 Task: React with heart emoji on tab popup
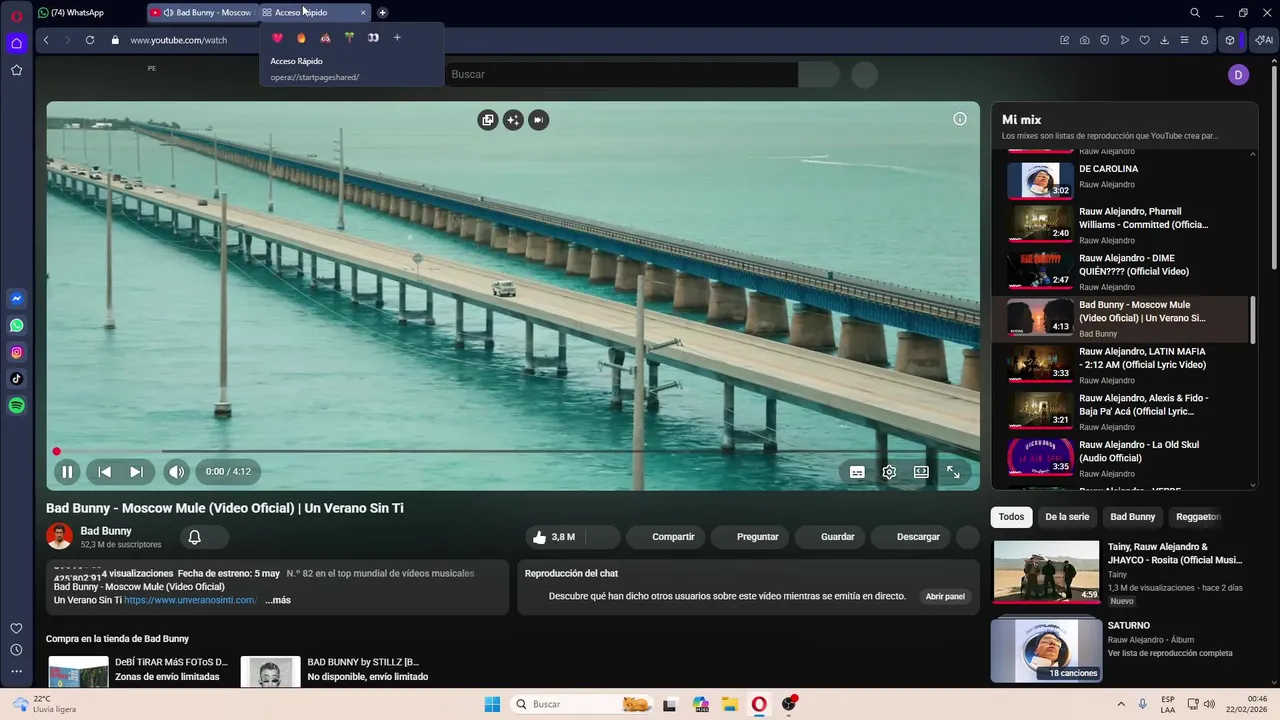[277, 38]
